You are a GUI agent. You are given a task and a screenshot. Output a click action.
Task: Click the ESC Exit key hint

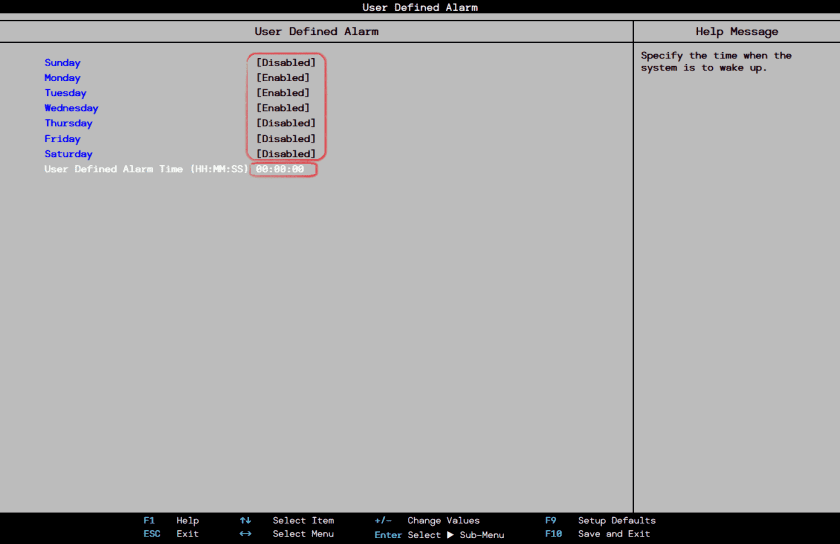click(x=171, y=534)
